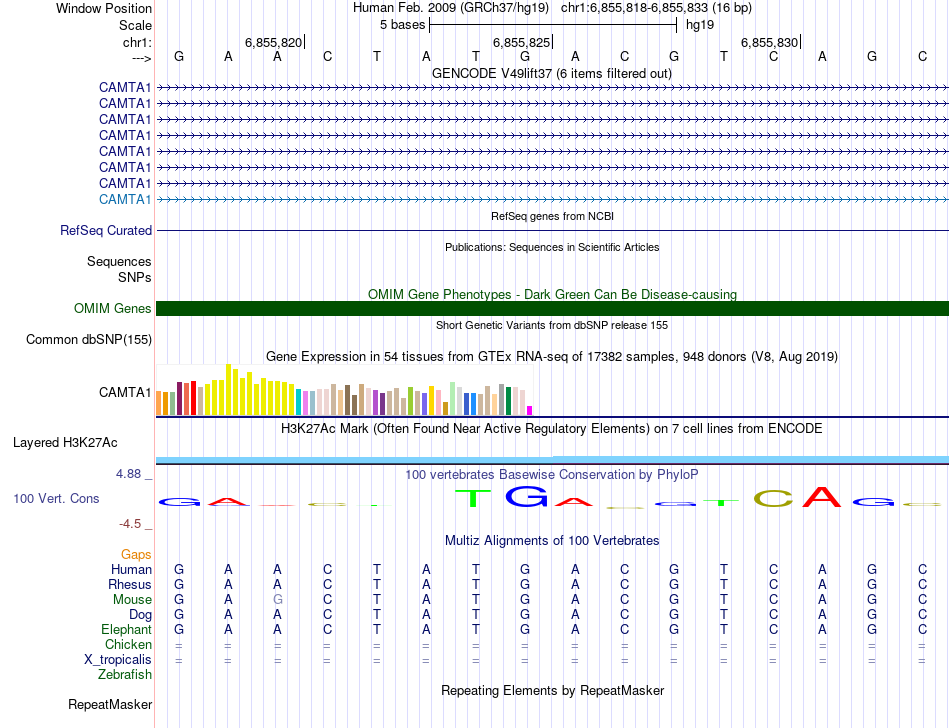
Task: Select the orange Gaps label
Action: pos(136,554)
